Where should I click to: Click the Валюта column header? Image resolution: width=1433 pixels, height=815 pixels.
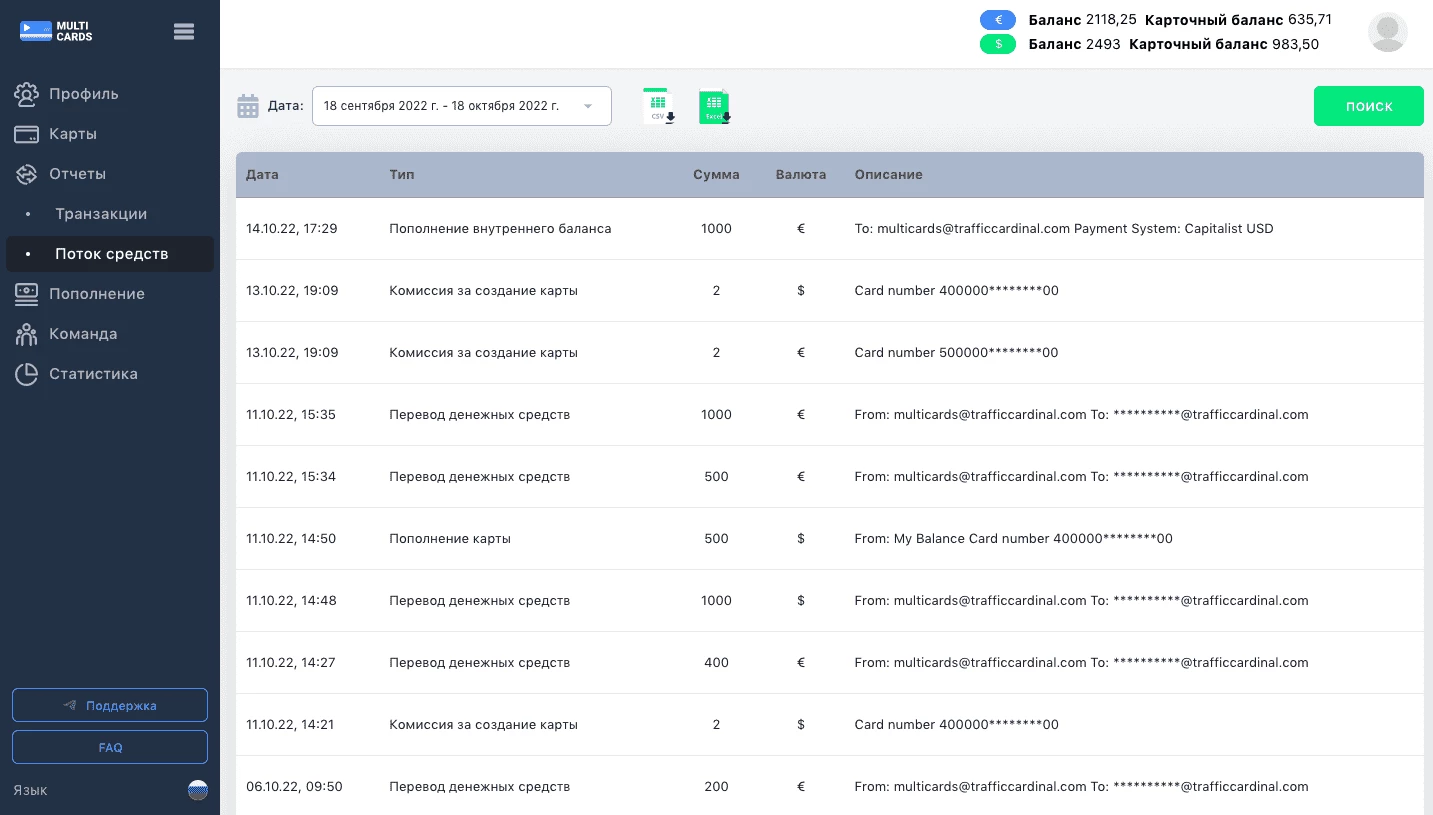pos(801,174)
